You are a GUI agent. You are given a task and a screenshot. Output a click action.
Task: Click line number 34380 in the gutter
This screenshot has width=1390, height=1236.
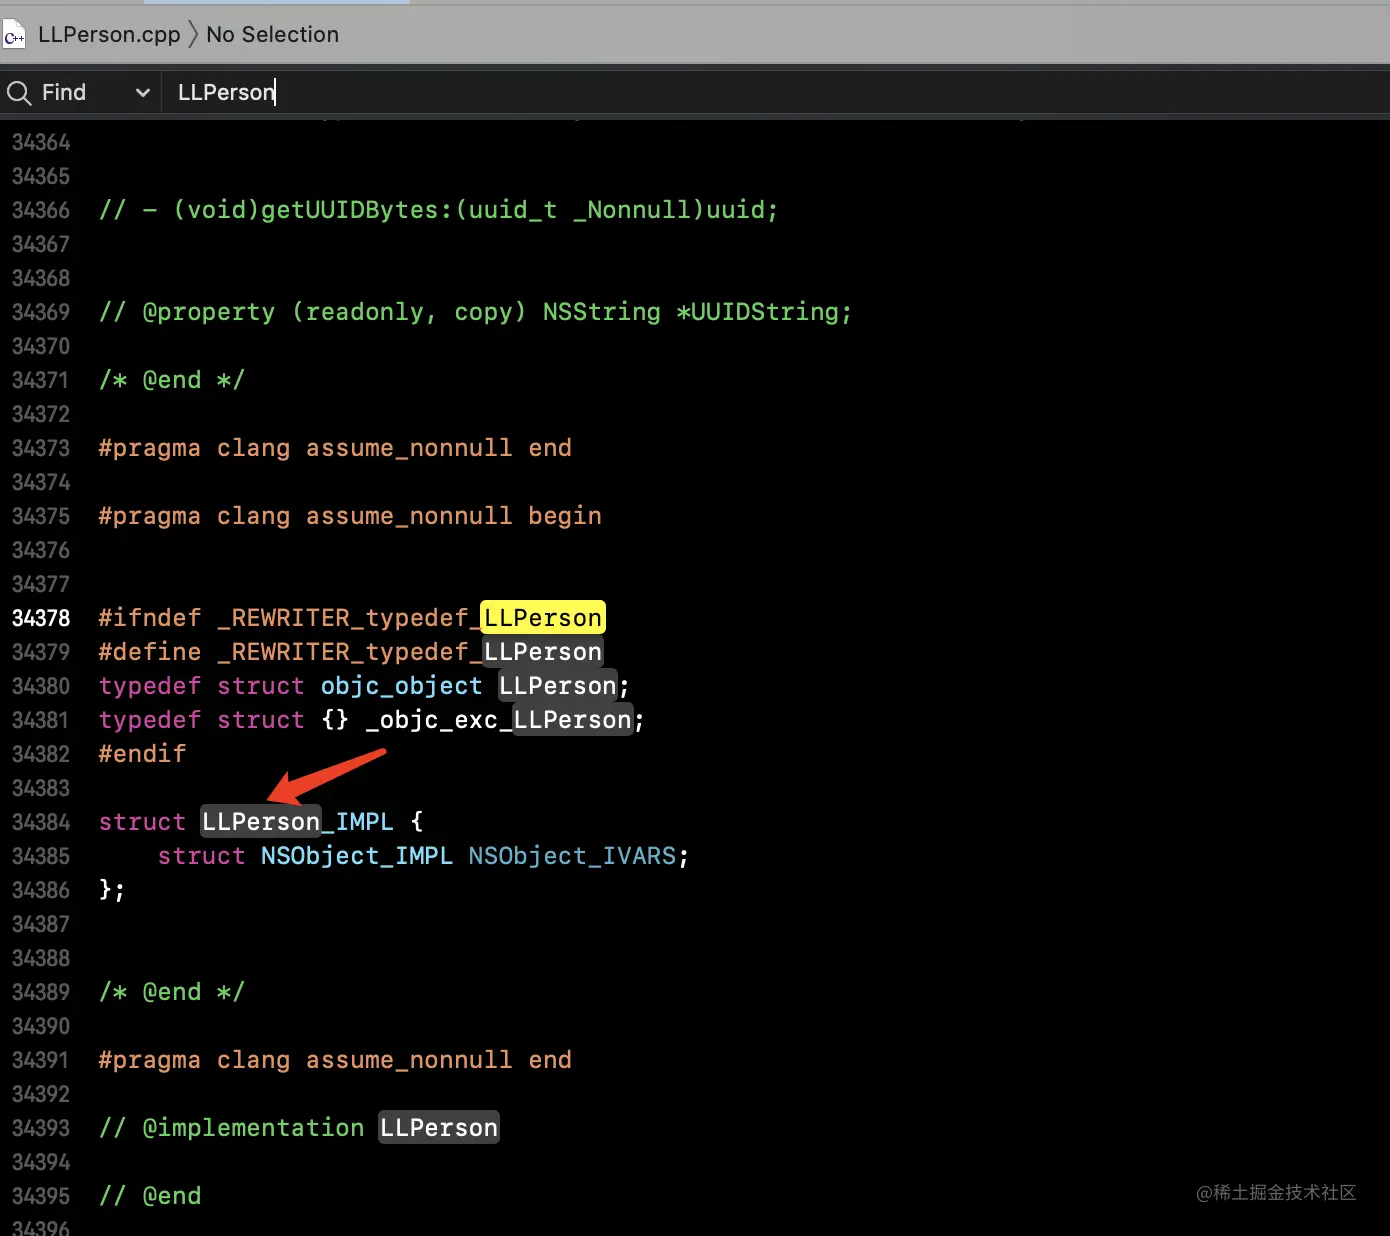41,686
